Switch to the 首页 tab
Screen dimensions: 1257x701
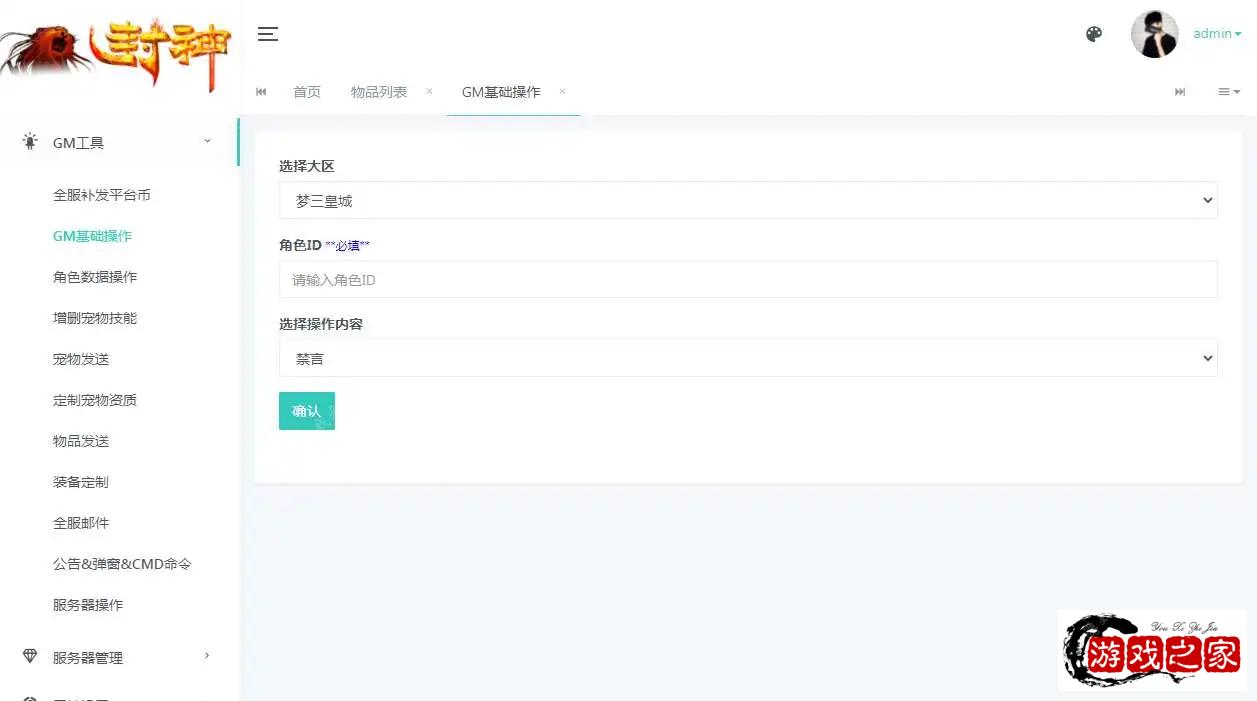pyautogui.click(x=307, y=91)
